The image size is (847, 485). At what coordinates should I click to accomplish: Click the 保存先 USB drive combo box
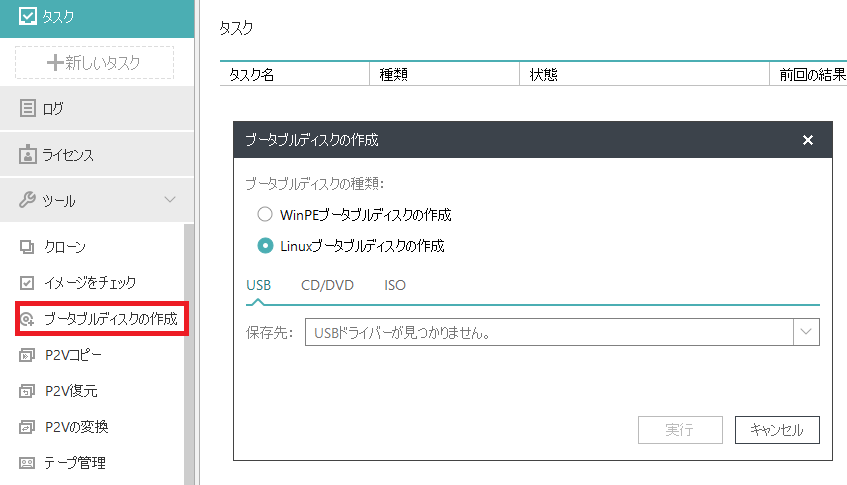(562, 332)
